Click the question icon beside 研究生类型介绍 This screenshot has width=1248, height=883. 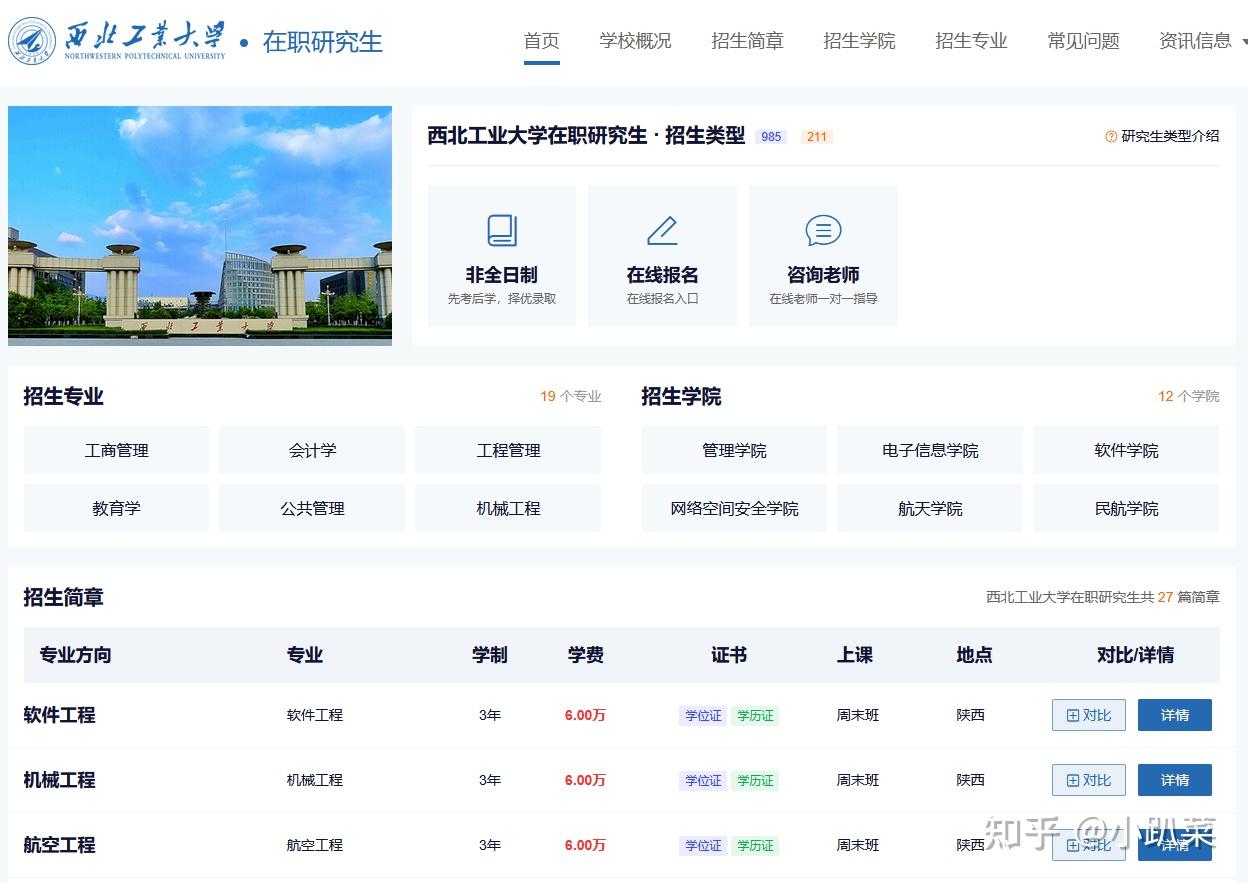tap(1111, 137)
